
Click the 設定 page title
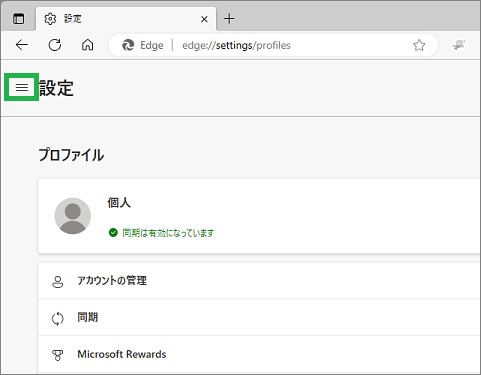coord(56,88)
